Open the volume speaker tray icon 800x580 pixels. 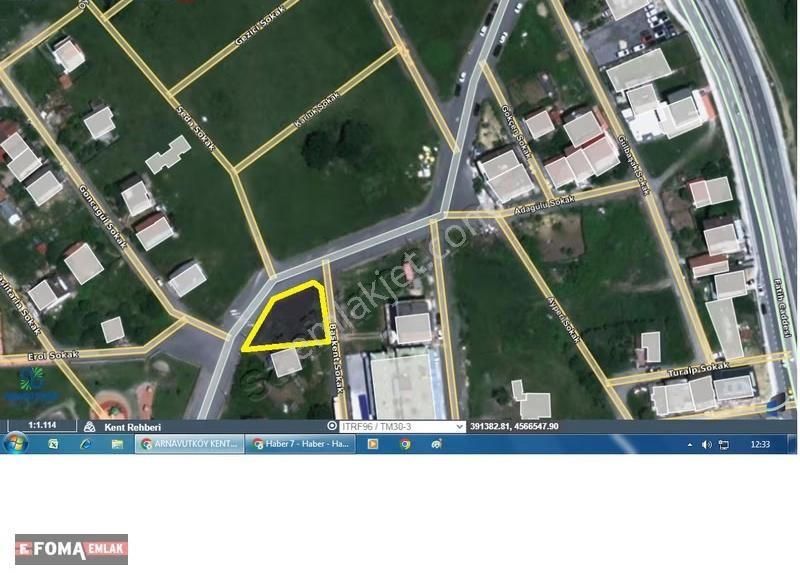click(707, 444)
